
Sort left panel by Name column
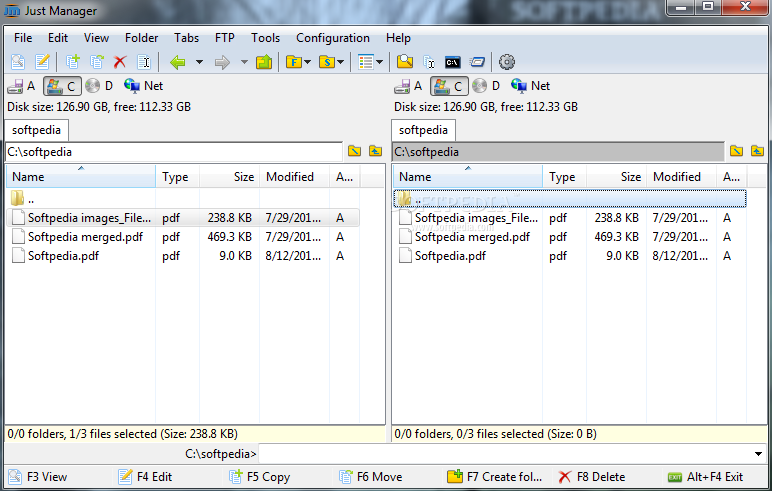pyautogui.click(x=81, y=176)
